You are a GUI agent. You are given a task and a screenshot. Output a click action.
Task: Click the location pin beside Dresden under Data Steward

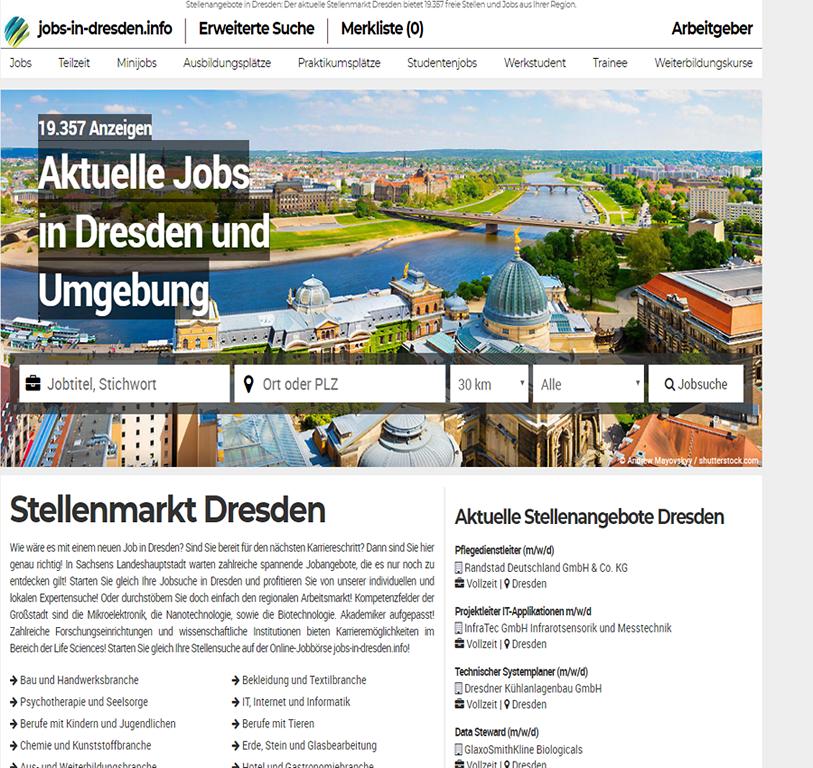[x=507, y=765]
